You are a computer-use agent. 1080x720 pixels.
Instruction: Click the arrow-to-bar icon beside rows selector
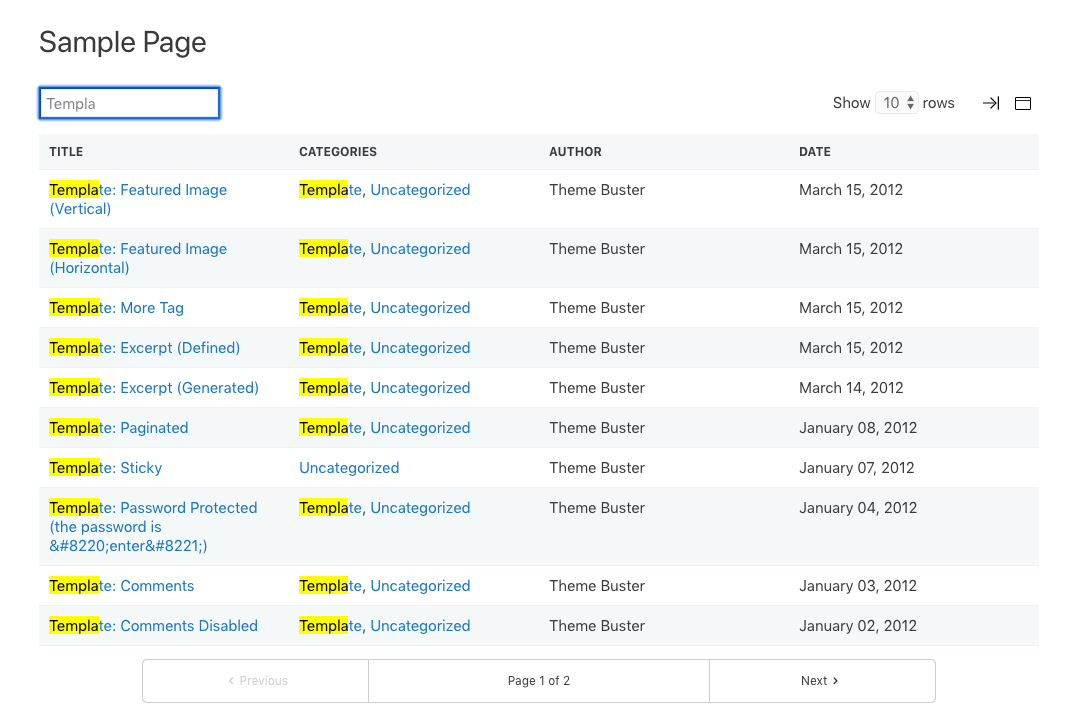click(990, 103)
